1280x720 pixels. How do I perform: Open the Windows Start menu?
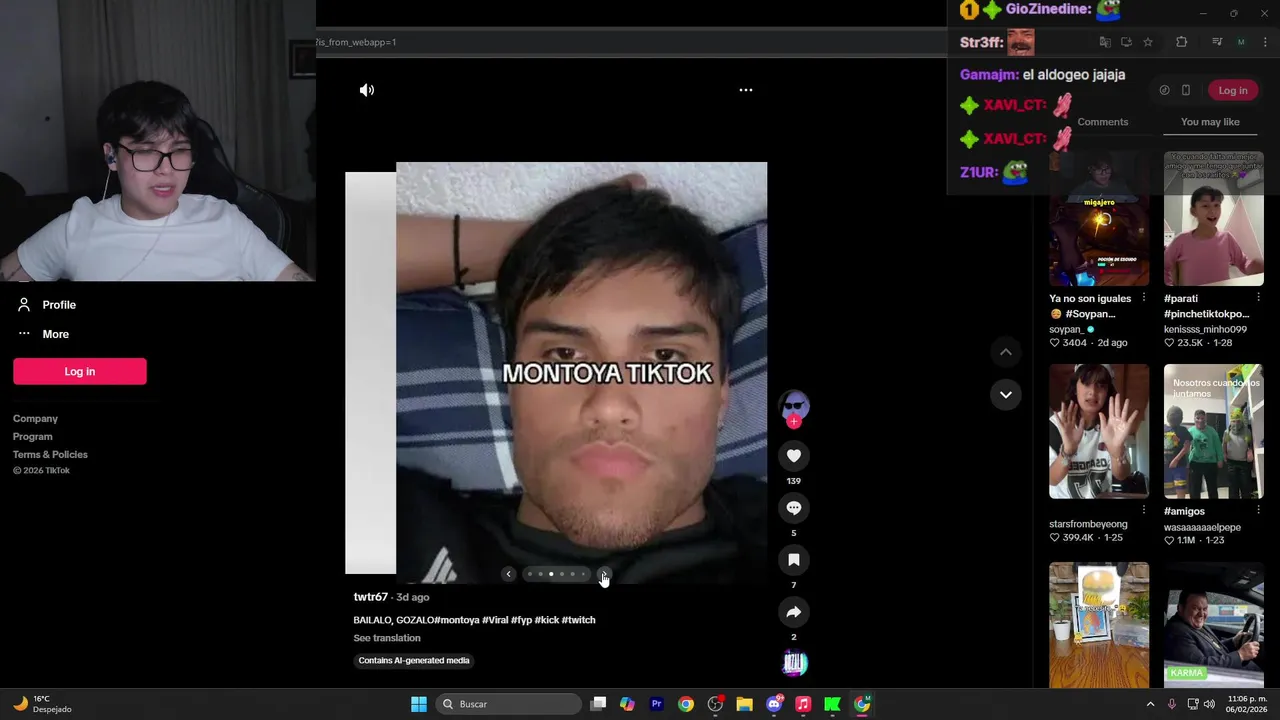pyautogui.click(x=419, y=704)
